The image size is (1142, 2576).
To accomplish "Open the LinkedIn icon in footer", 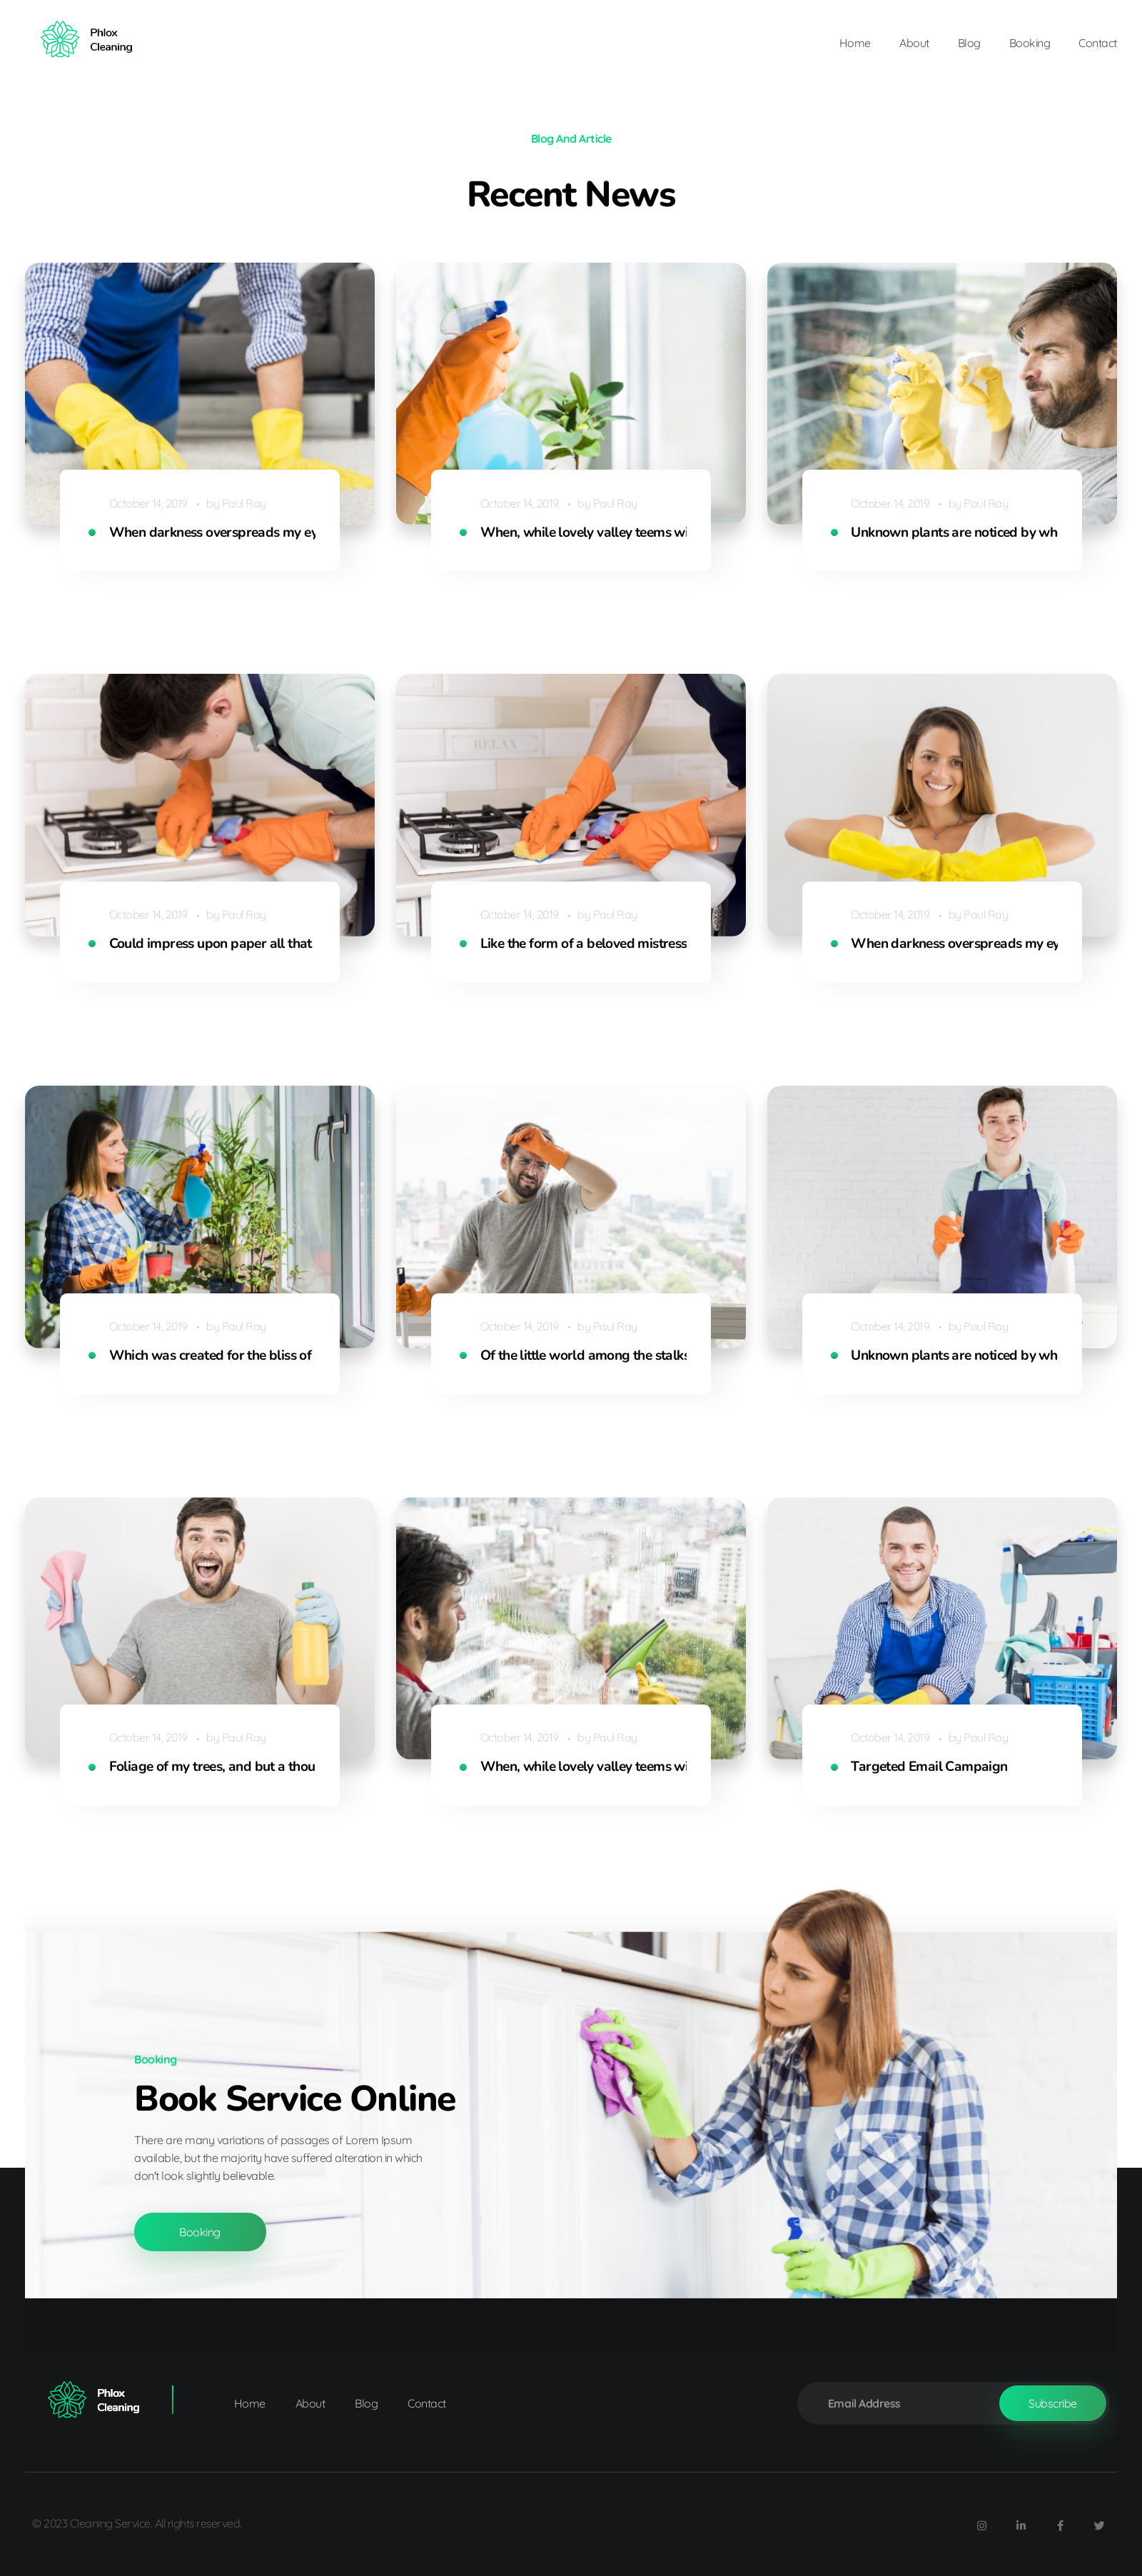I will coord(1020,2525).
